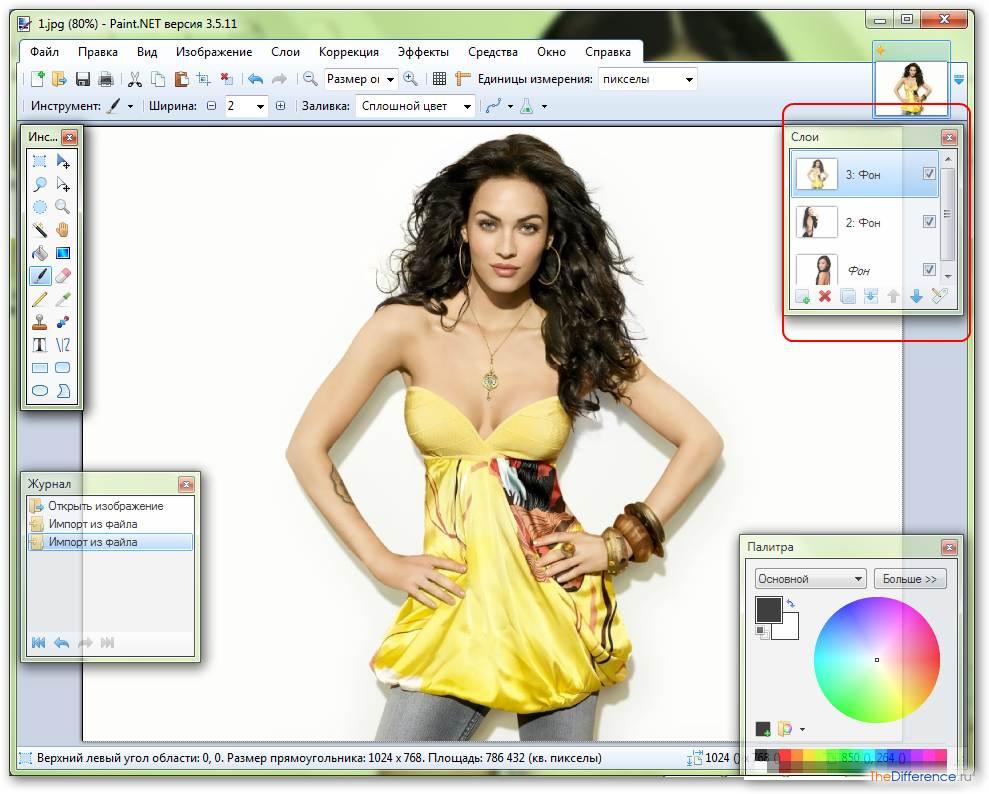This screenshot has height=794, width=989.
Task: Select the Line/Curve tool
Action: 63,345
